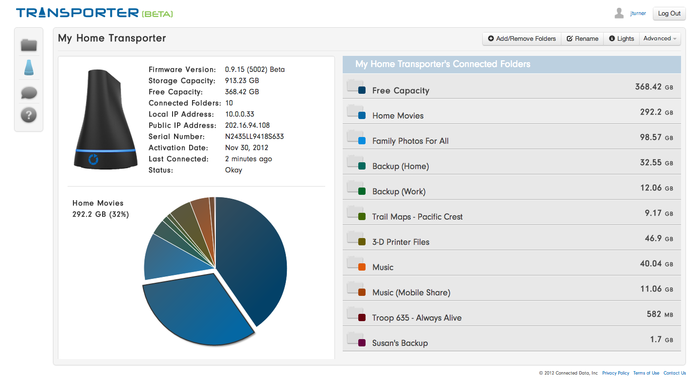Click the Home Movies 292.2 GB chart label

point(100,209)
